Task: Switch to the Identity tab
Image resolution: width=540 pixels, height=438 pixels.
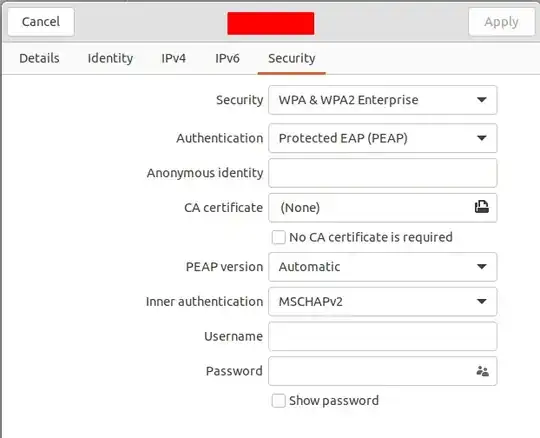Action: pyautogui.click(x=110, y=58)
